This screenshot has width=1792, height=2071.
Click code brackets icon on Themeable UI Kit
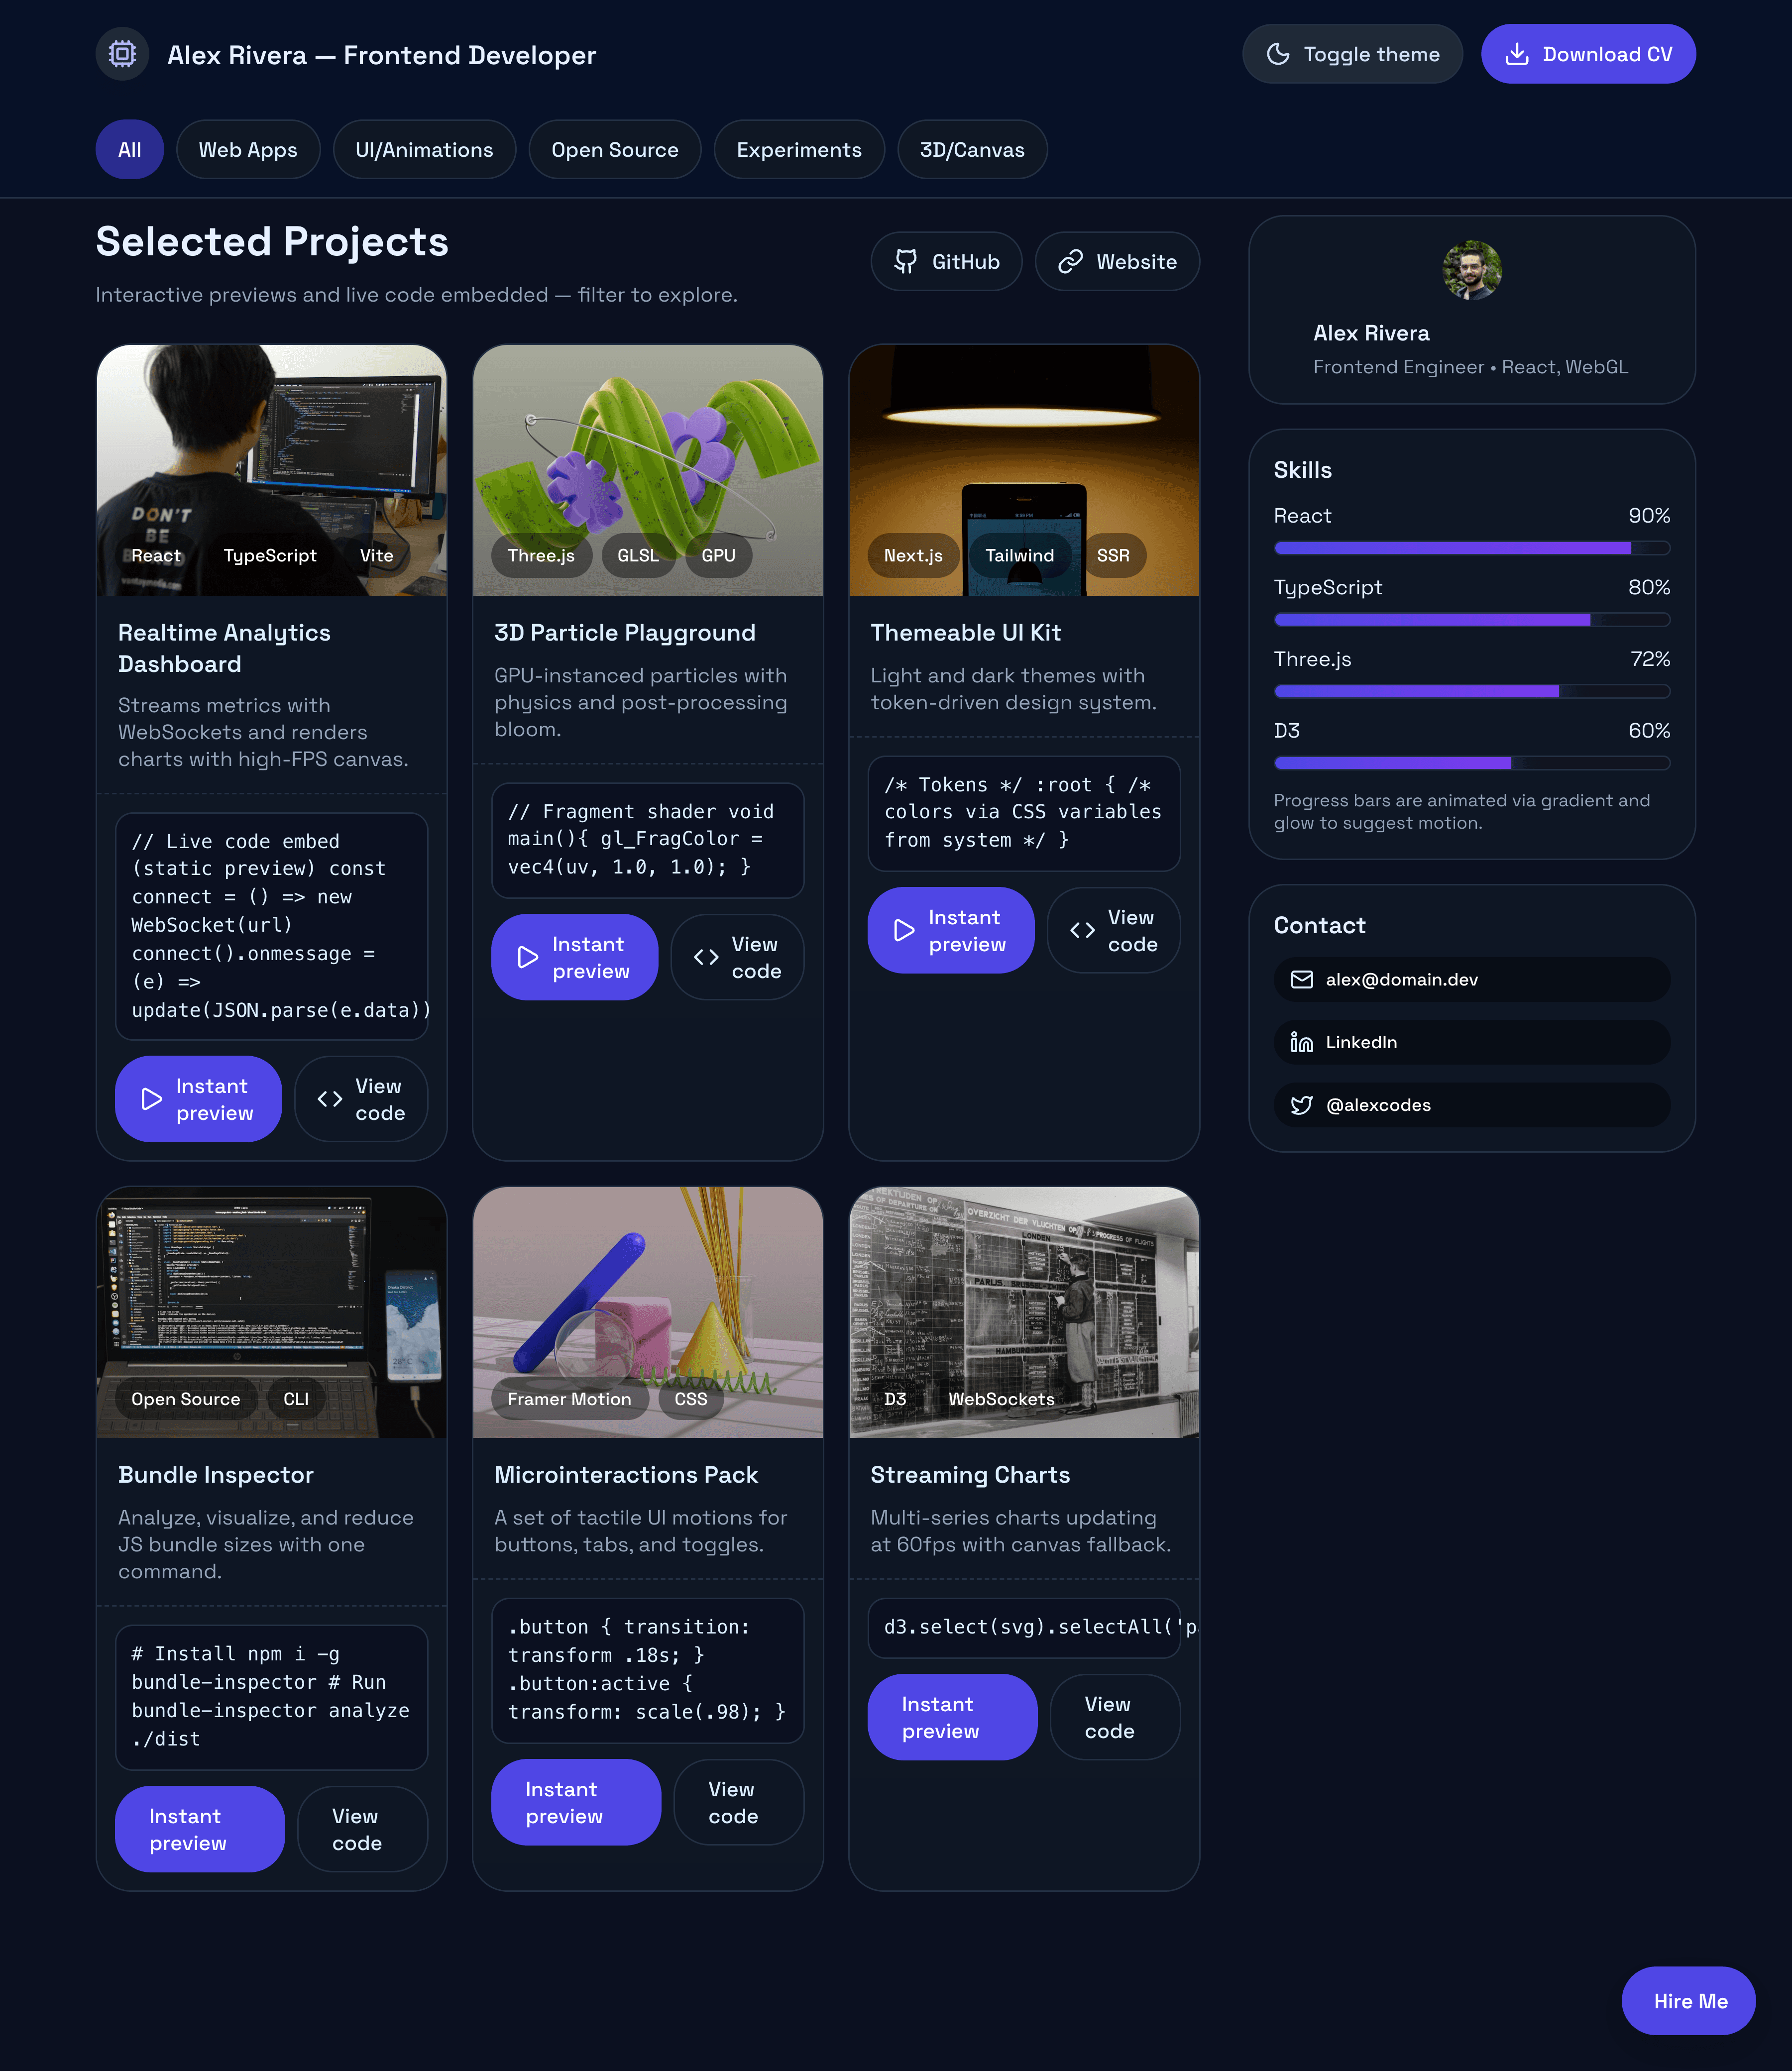[1082, 931]
